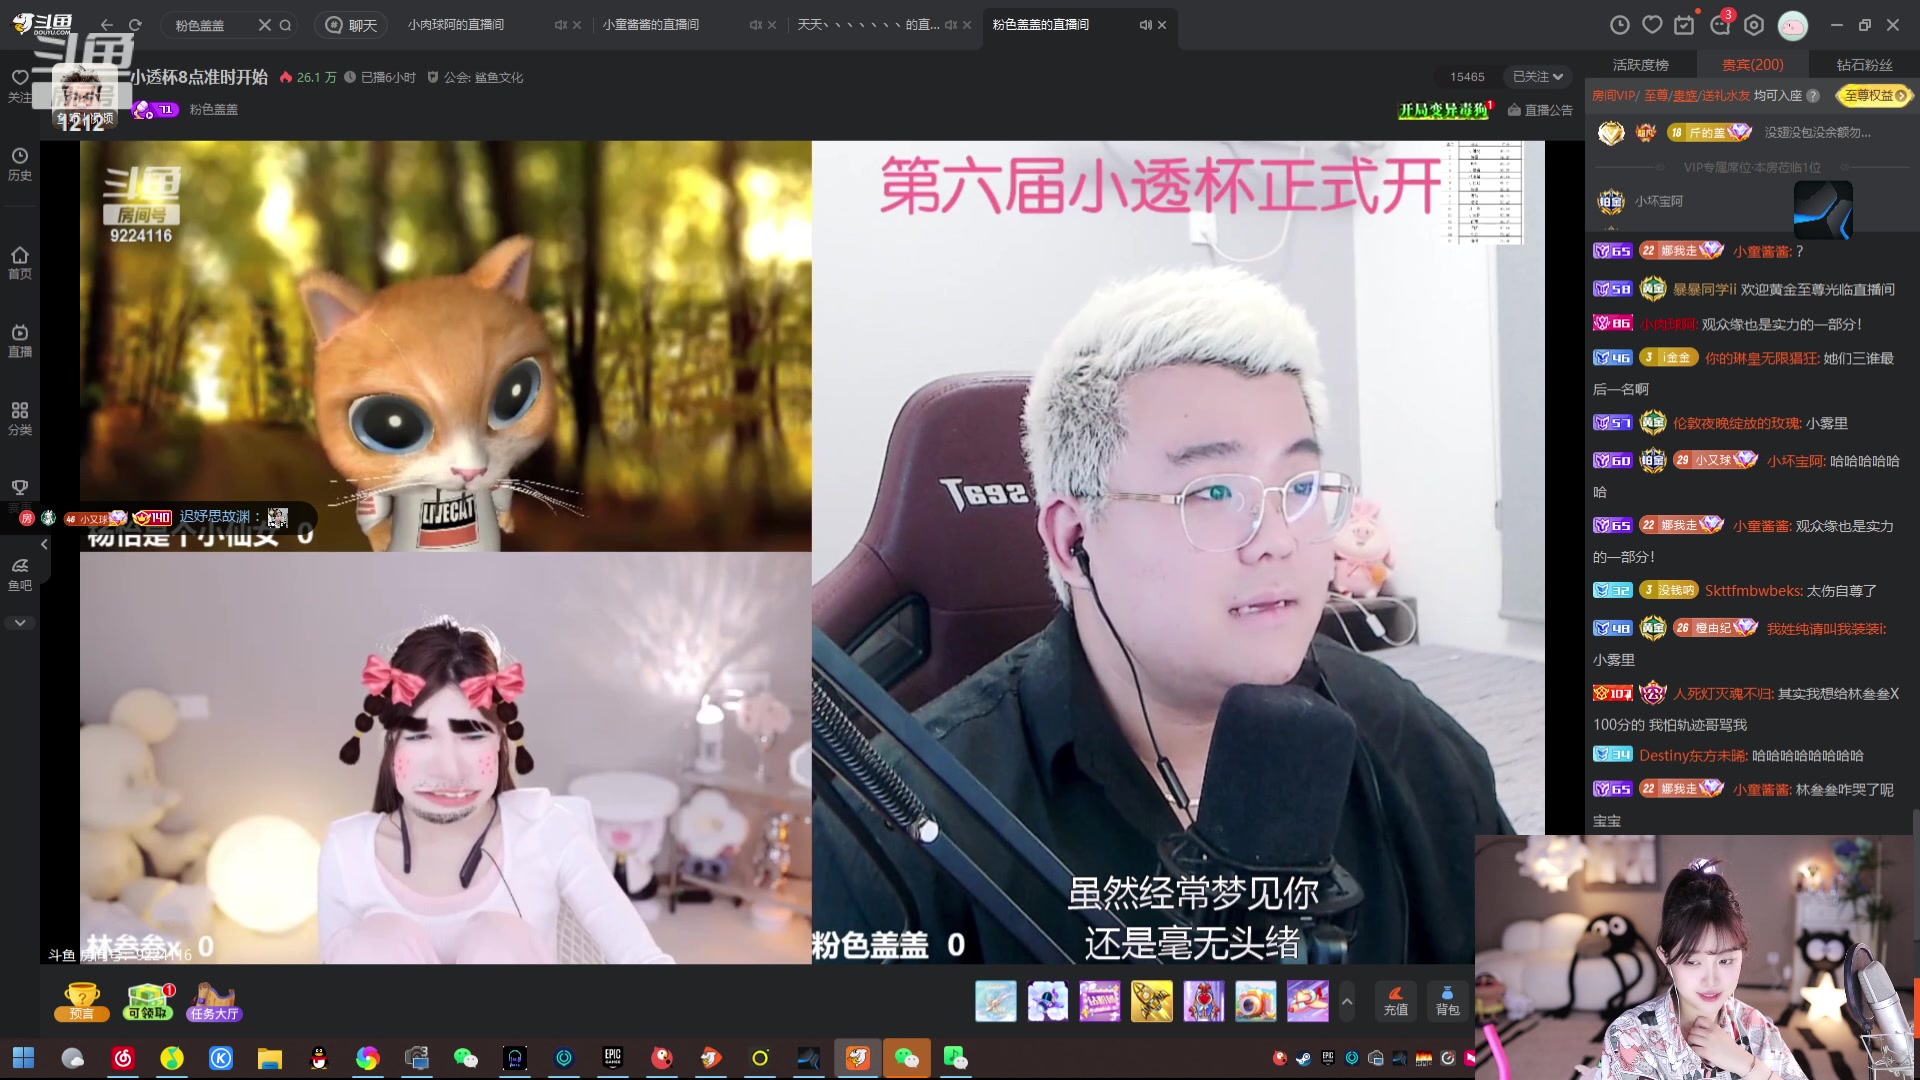Open the 任务大厅 task hall icon
The image size is (1920, 1080).
coord(213,1001)
